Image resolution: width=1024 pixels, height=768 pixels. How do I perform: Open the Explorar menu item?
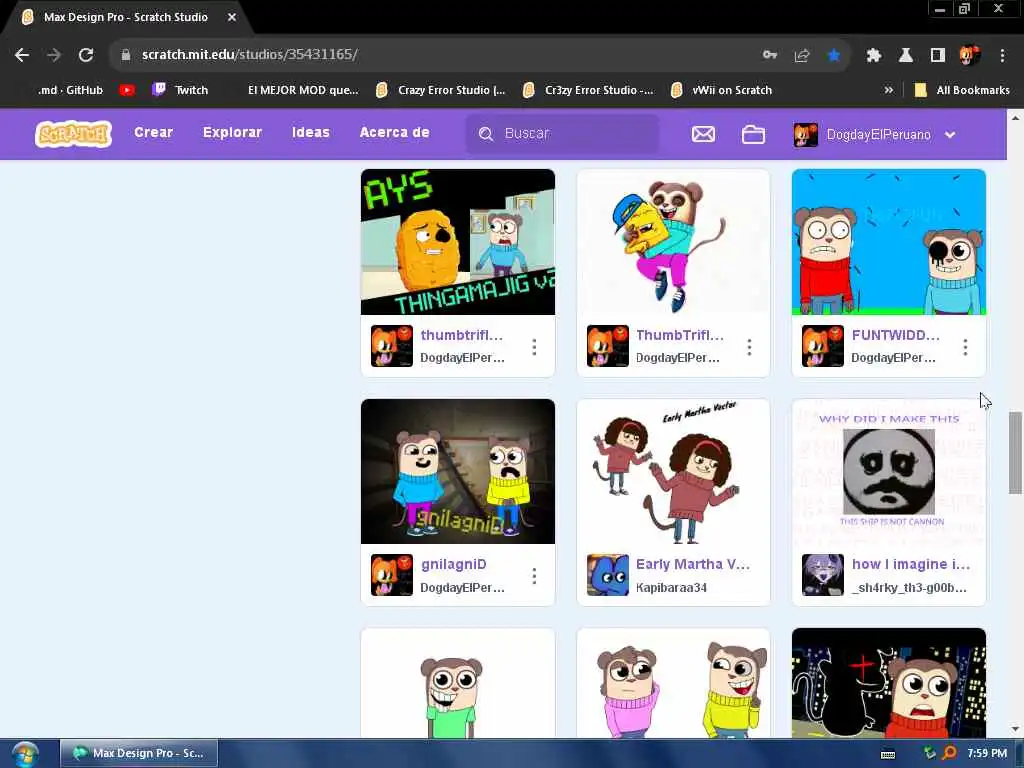[x=232, y=133]
